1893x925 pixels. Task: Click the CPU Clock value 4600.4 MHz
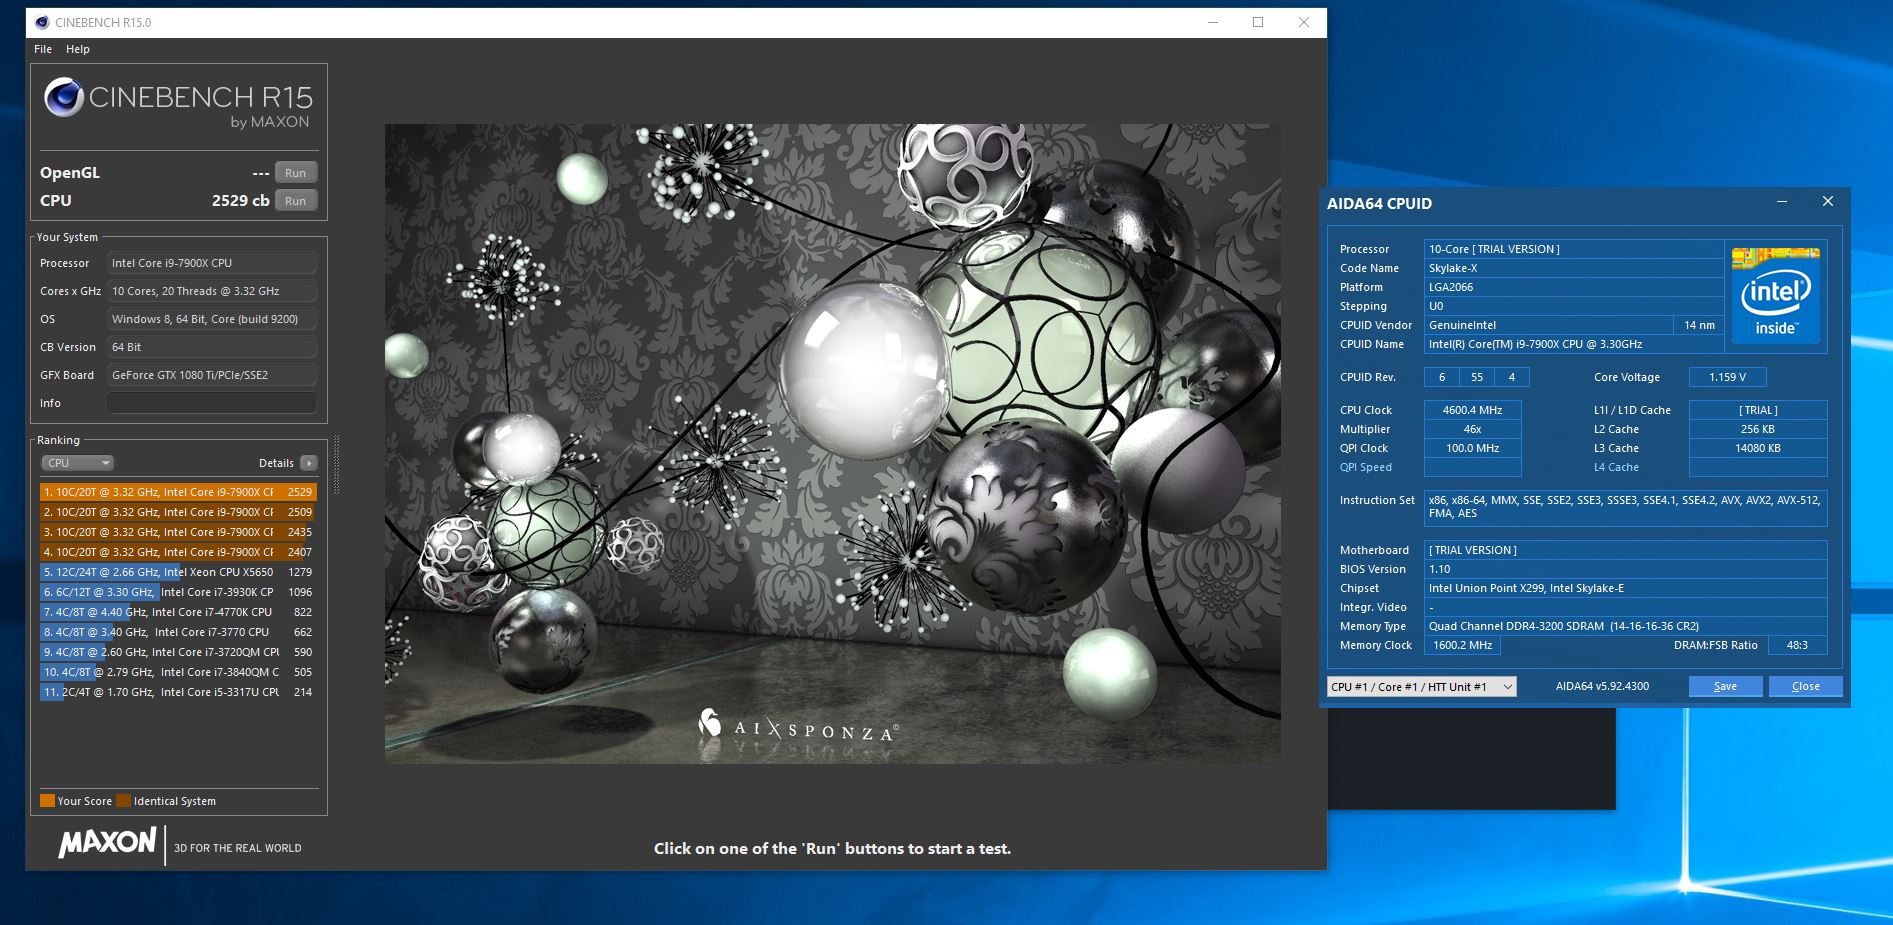point(1472,410)
